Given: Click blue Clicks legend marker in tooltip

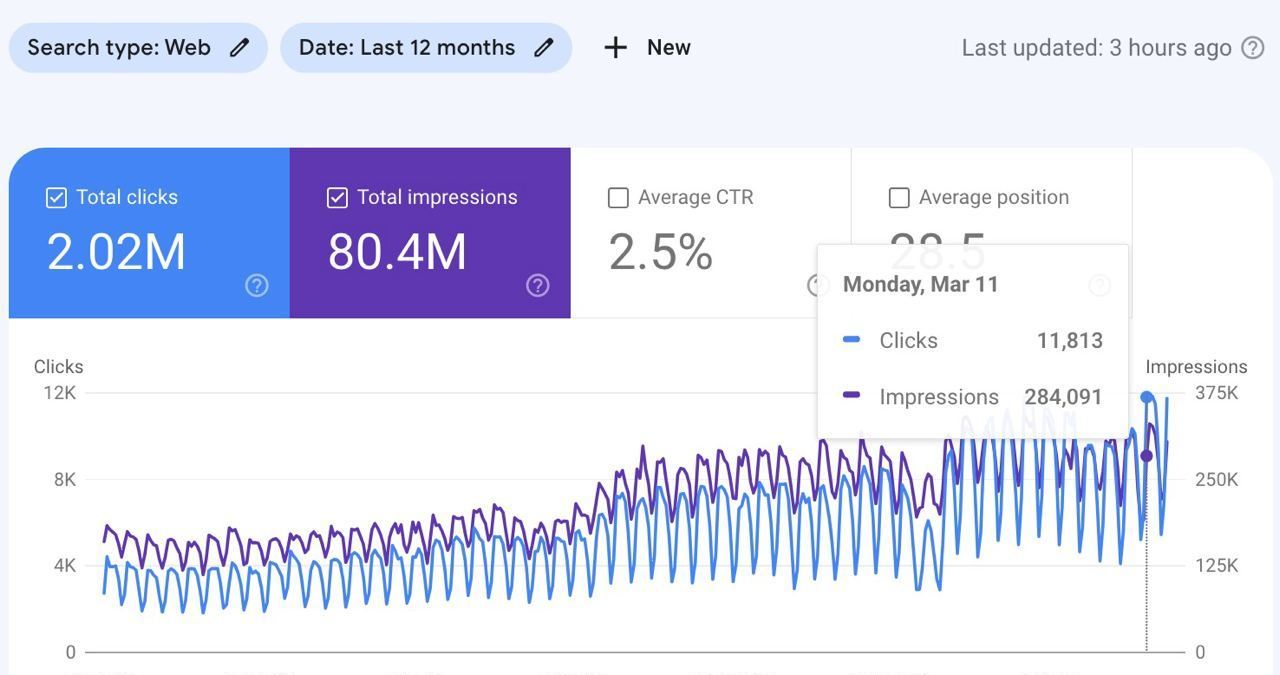Looking at the screenshot, I should coord(852,340).
